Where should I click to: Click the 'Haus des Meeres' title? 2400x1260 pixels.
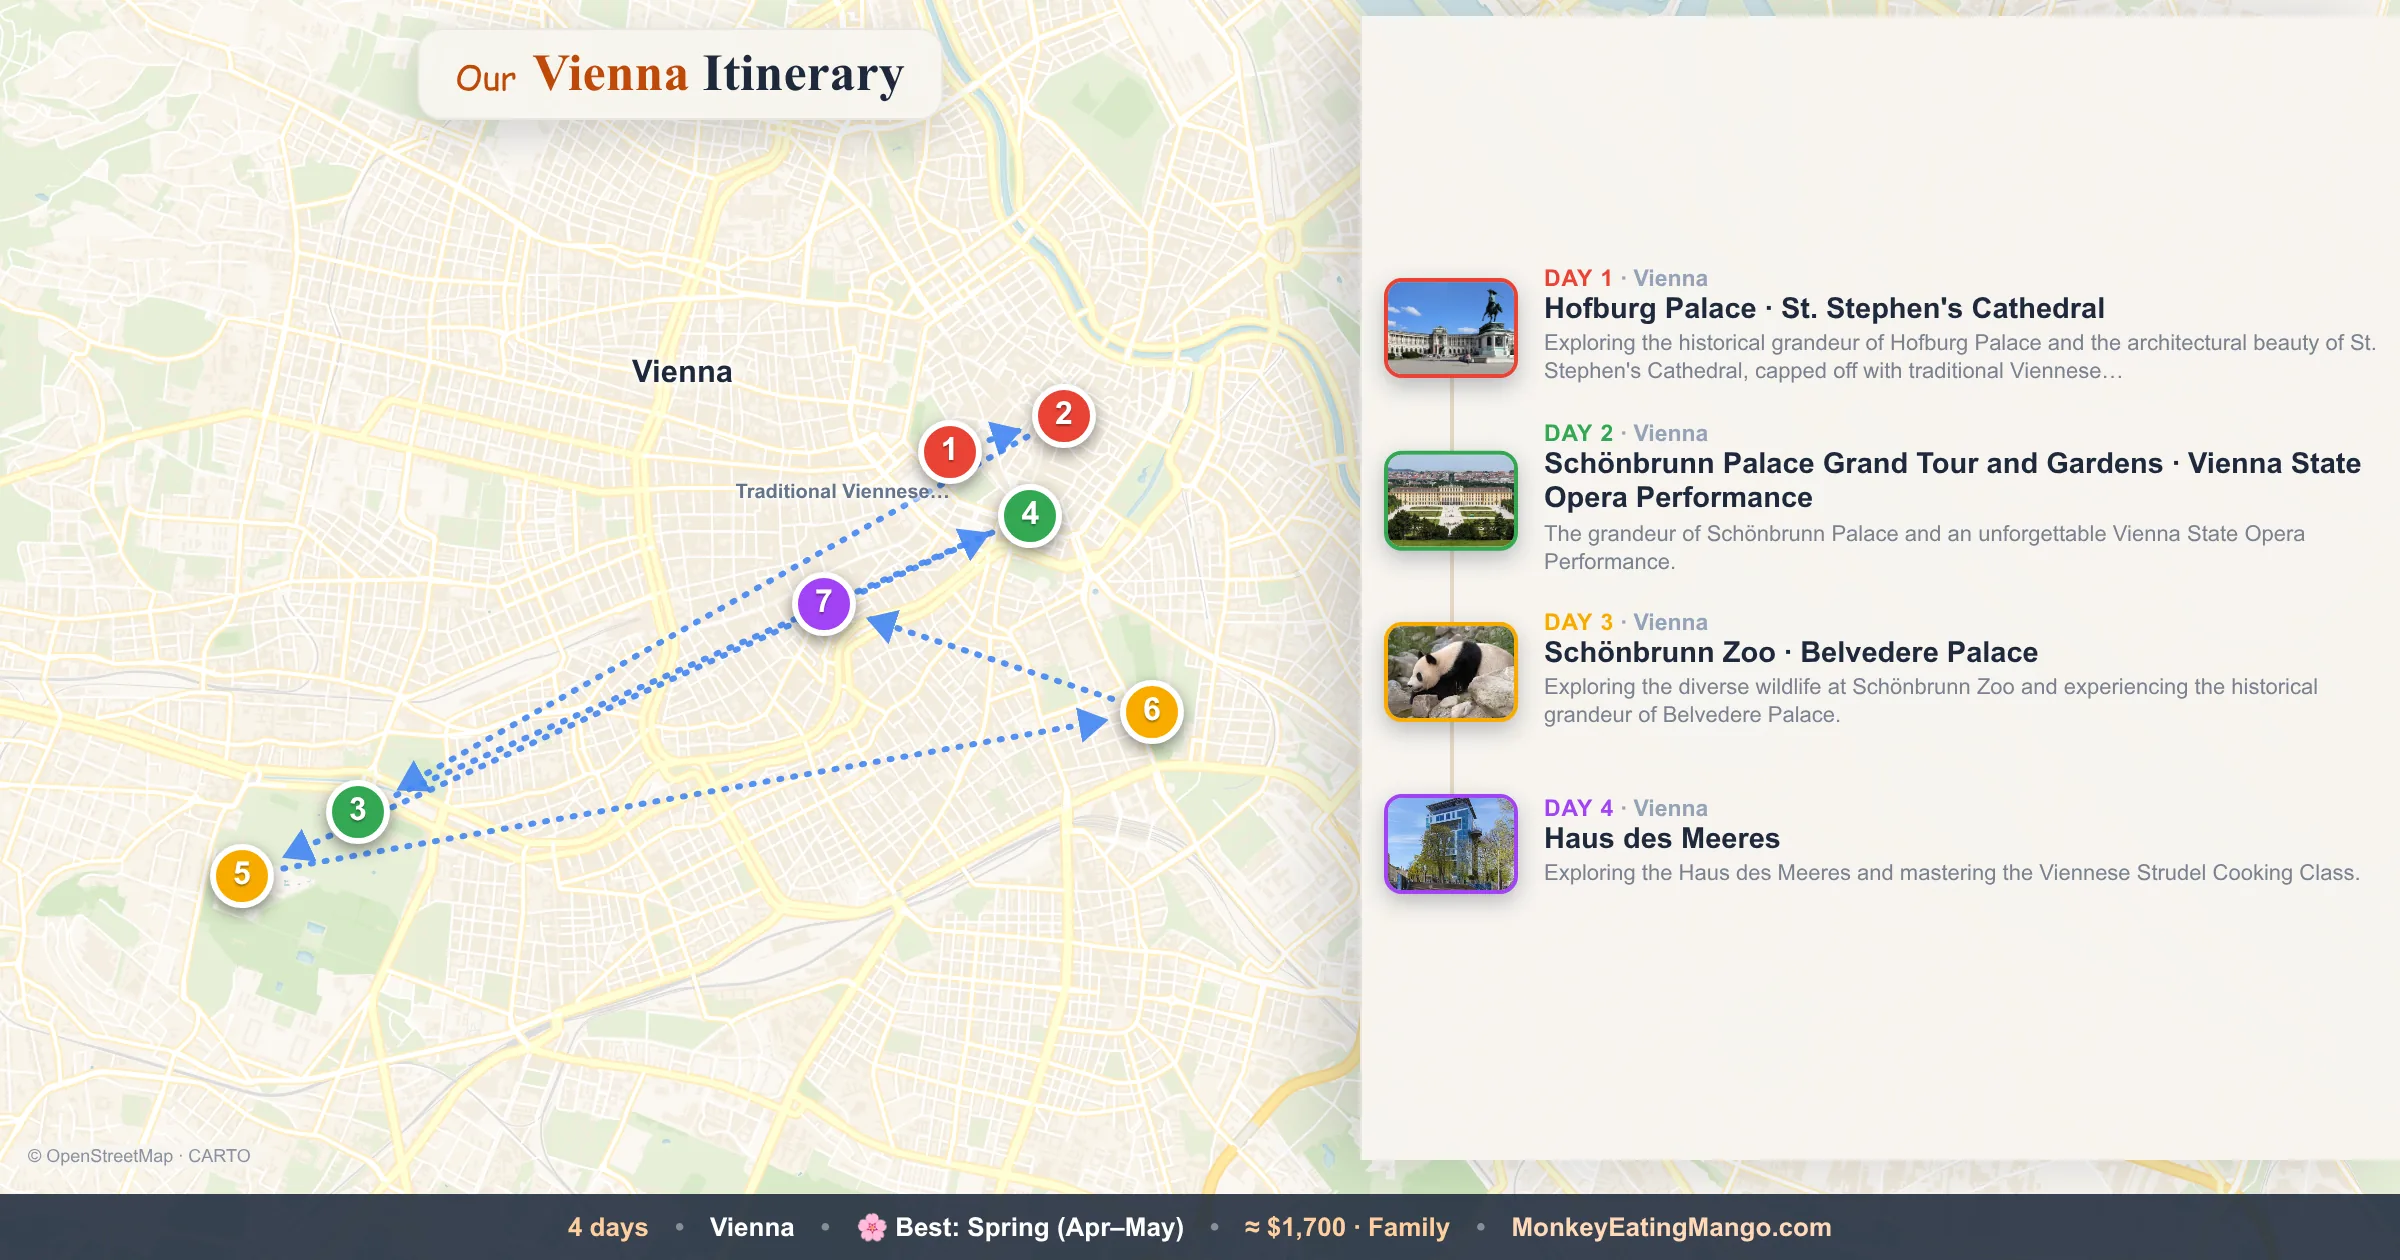1661,838
